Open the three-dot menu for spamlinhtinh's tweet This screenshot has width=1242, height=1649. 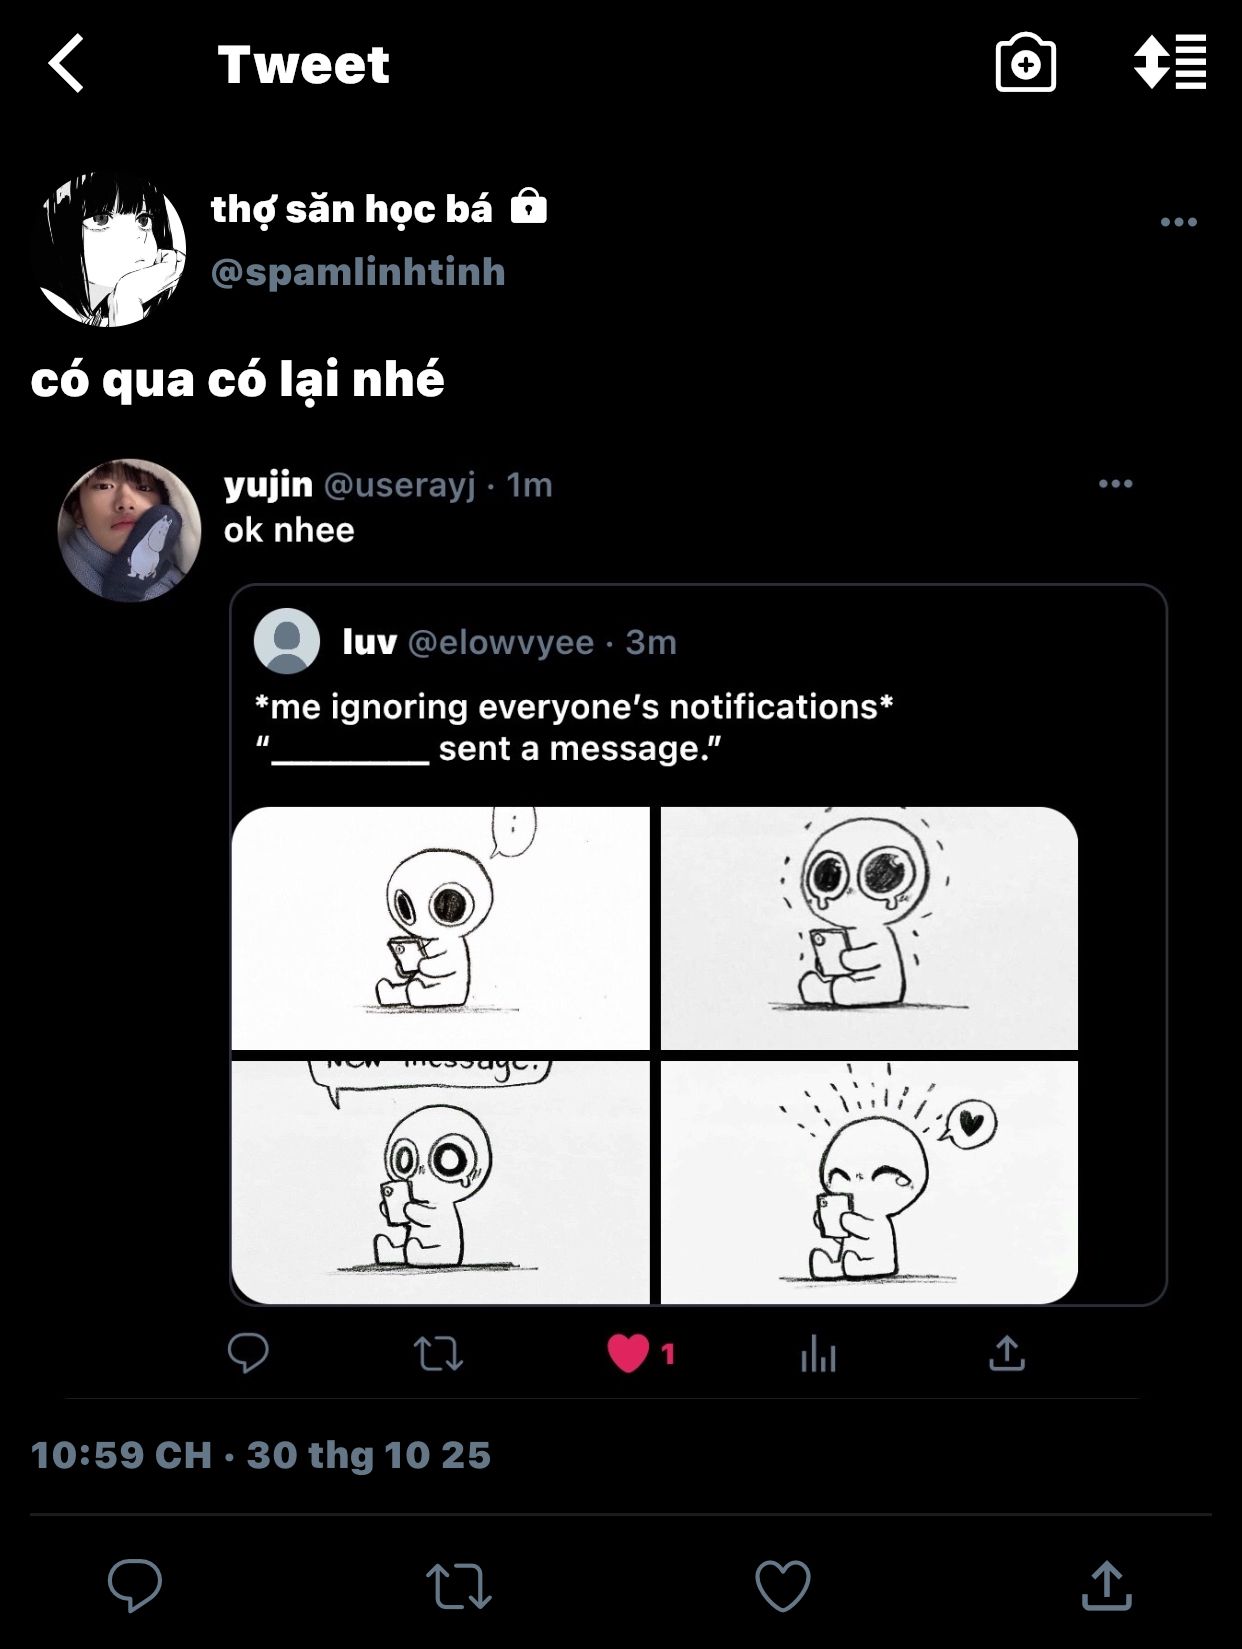(x=1178, y=222)
